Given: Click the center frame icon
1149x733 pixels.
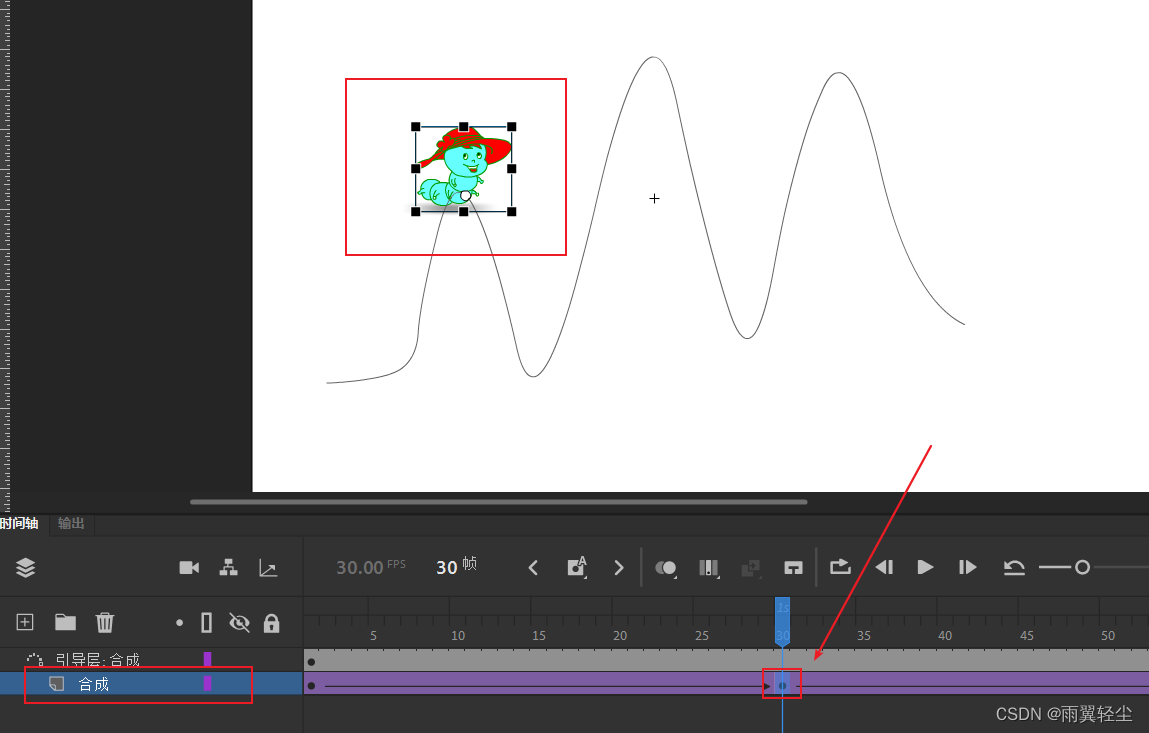Looking at the screenshot, I should [794, 568].
